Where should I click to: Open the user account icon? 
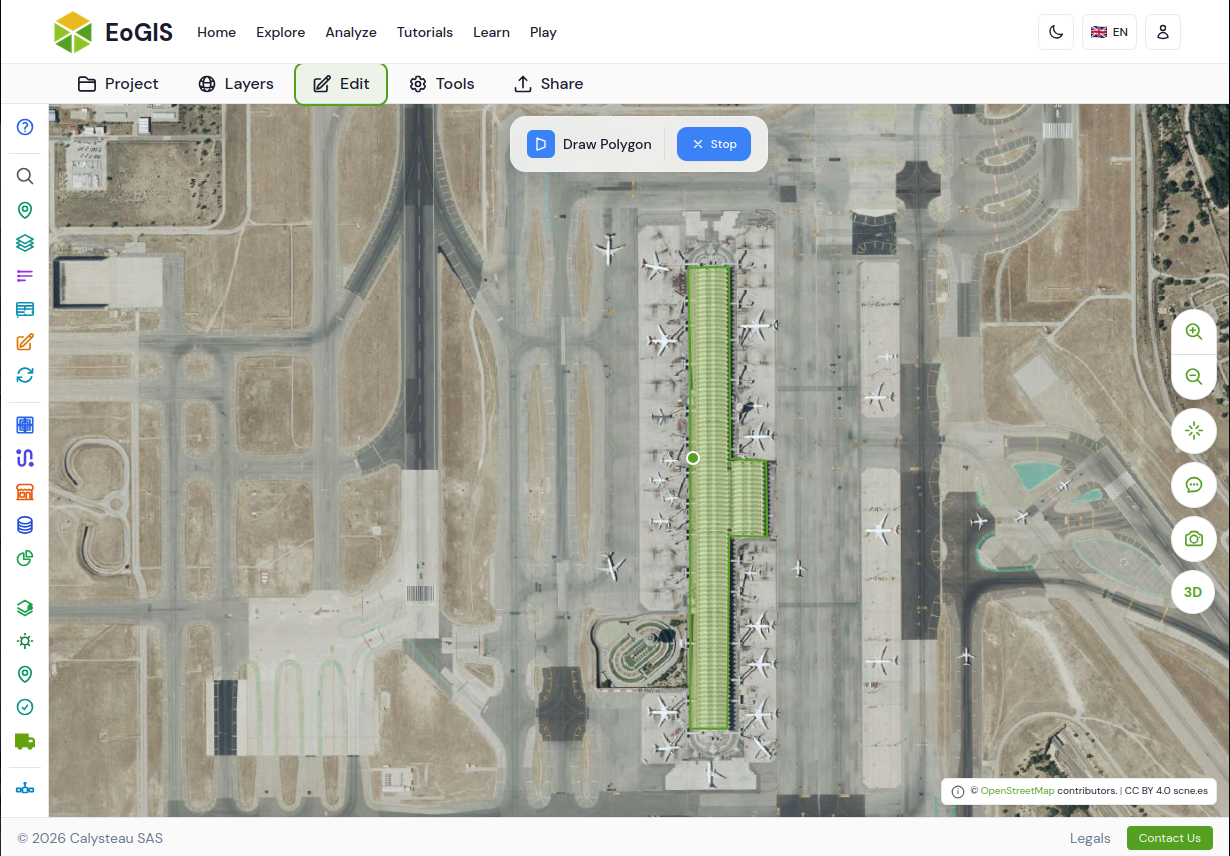point(1163,32)
